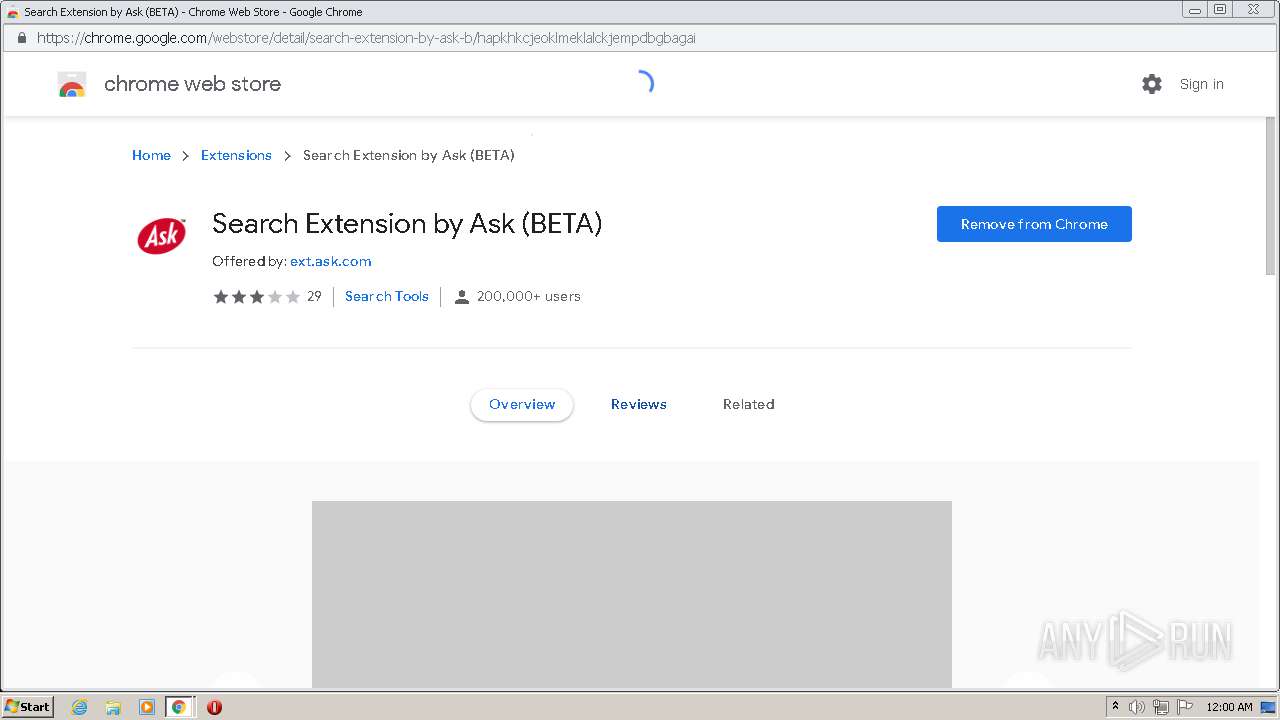Click the action center flag icon
Screen dimensions: 1280x720
click(1184, 707)
